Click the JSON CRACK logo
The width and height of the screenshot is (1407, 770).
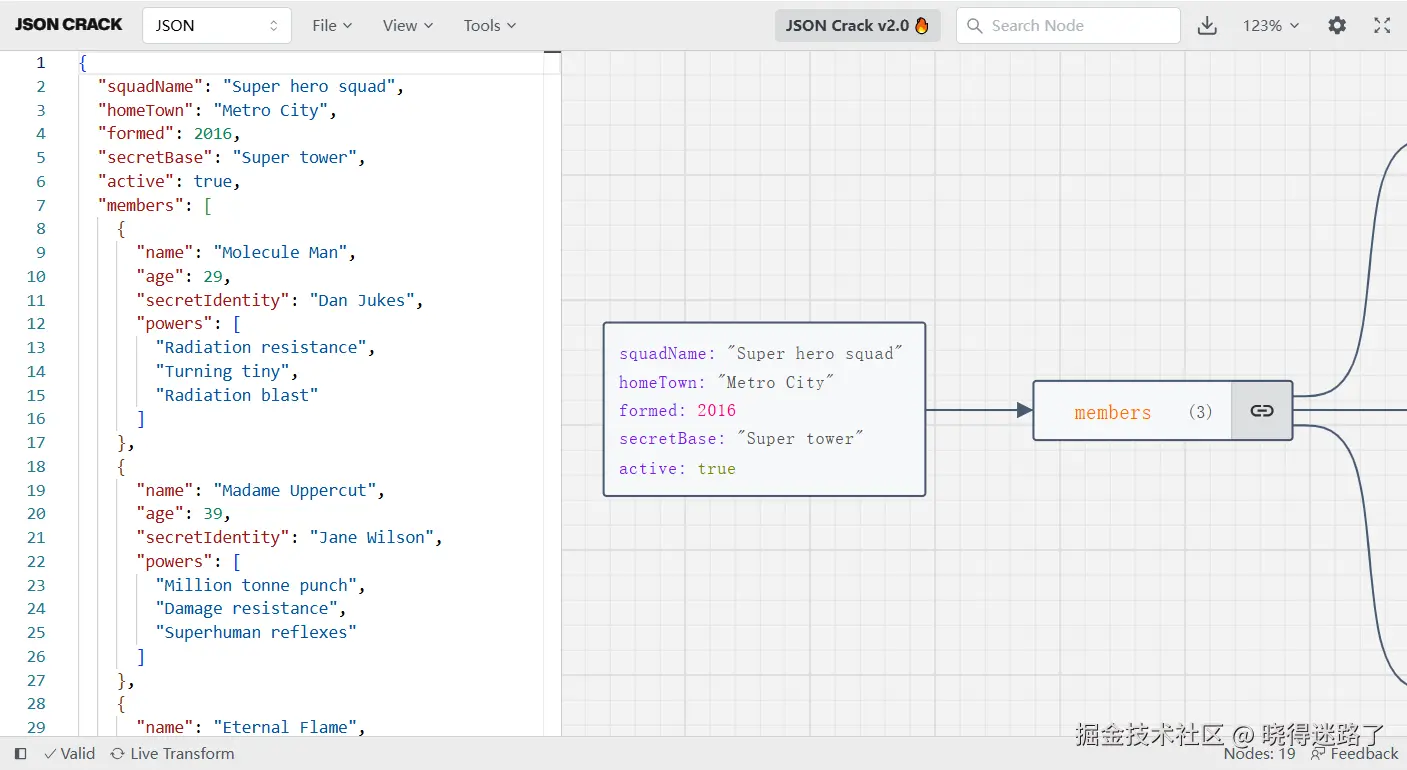click(69, 25)
